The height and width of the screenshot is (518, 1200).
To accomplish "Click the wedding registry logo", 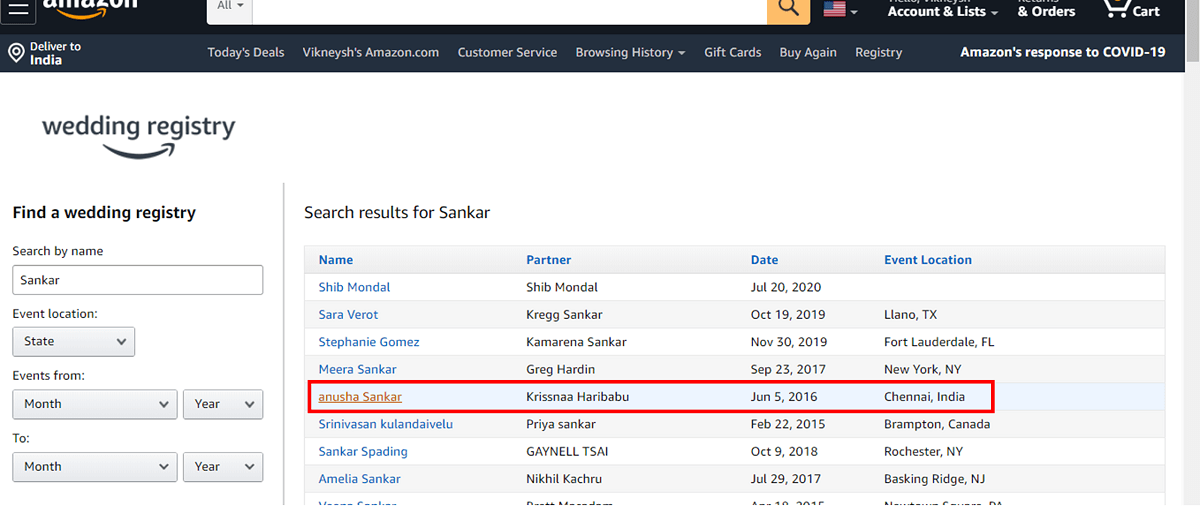I will pos(139,136).
